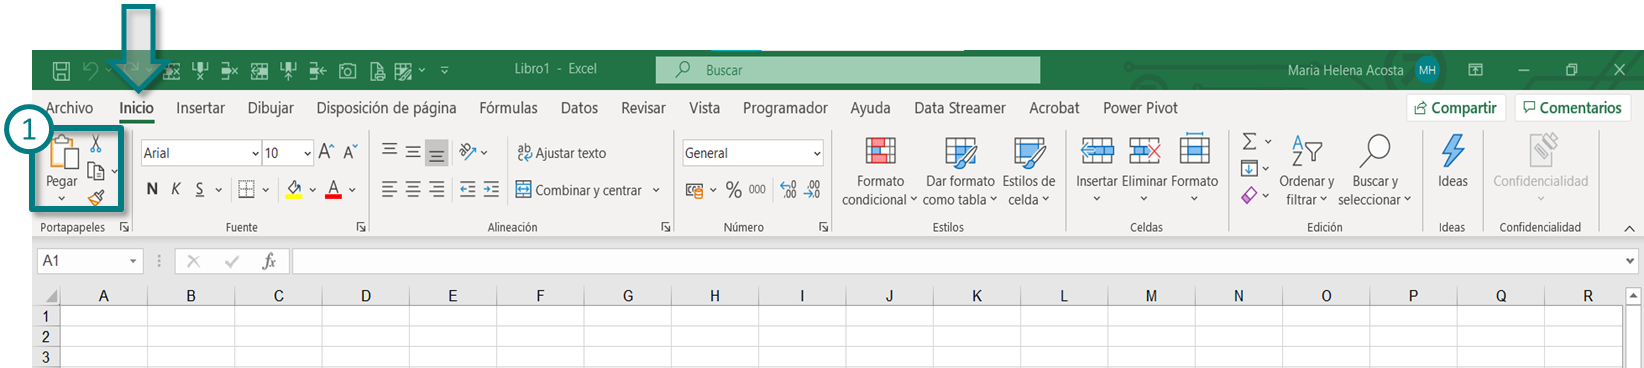Apply percent style format
The image size is (1644, 368).
[734, 189]
